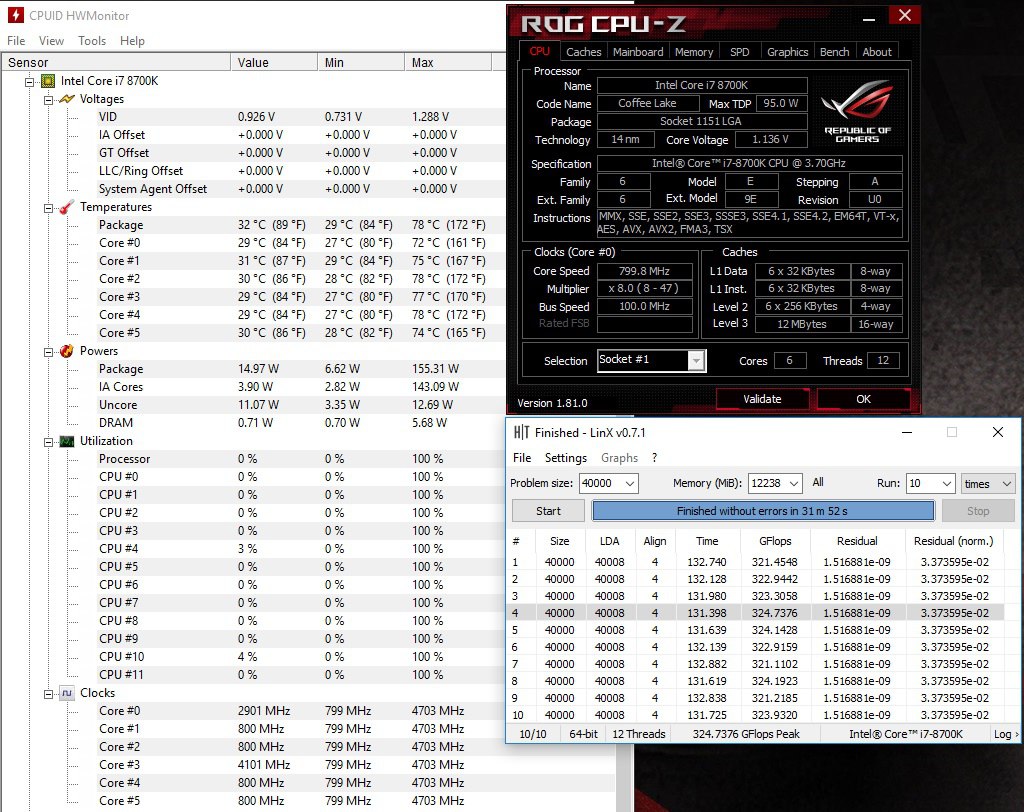Viewport: 1024px width, 812px height.
Task: Open the Memory (MiB) dropdown in LinX
Action: click(793, 483)
